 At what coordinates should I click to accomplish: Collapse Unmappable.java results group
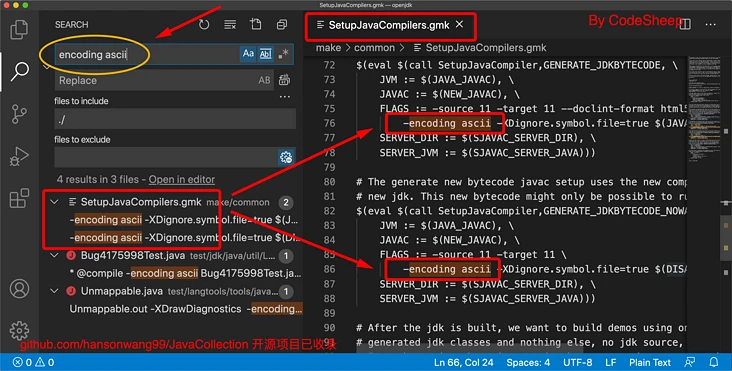(x=55, y=291)
